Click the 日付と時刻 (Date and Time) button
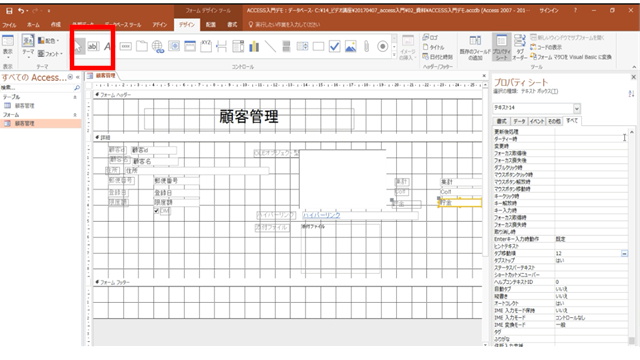640x360 pixels. pyautogui.click(x=438, y=57)
